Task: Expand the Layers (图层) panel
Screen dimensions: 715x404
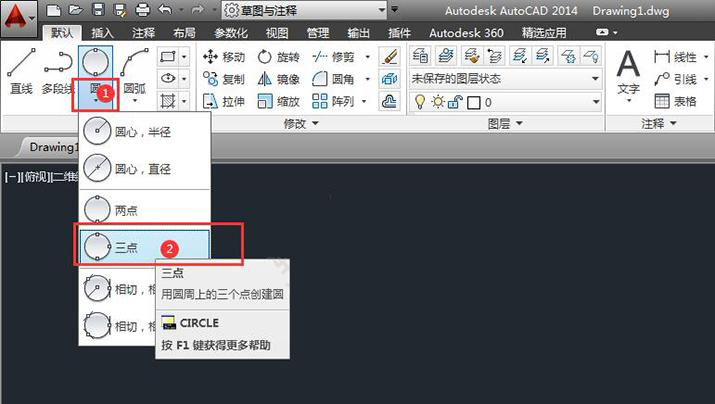Action: pos(505,124)
